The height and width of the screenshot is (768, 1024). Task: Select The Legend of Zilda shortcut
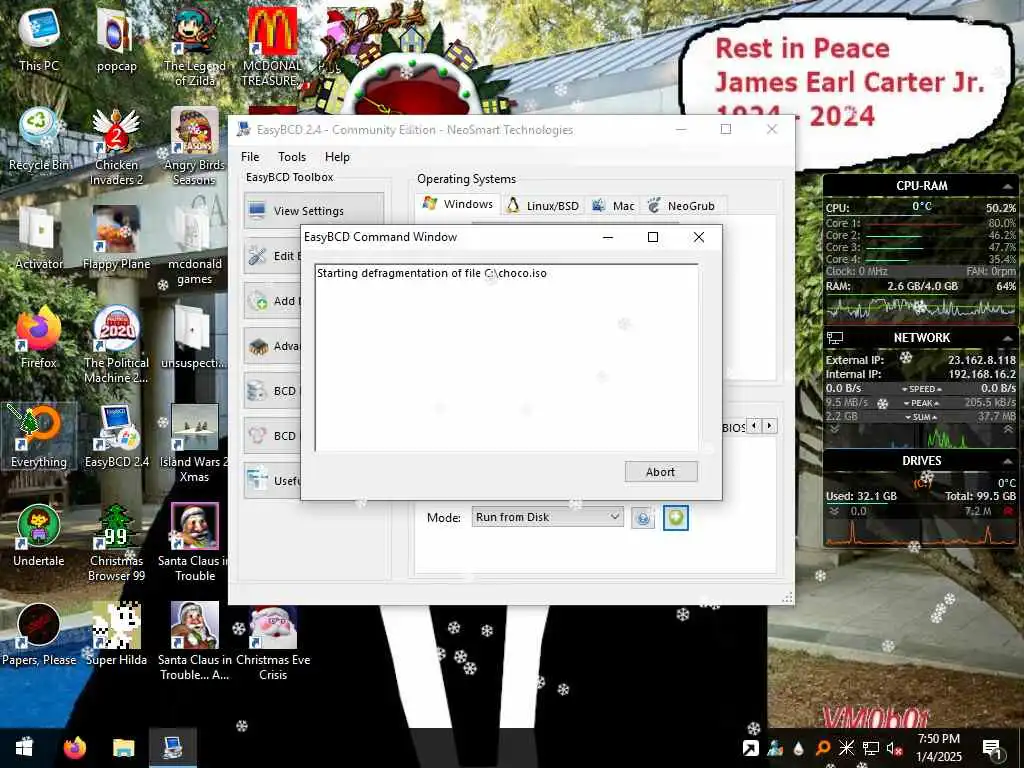click(x=195, y=47)
